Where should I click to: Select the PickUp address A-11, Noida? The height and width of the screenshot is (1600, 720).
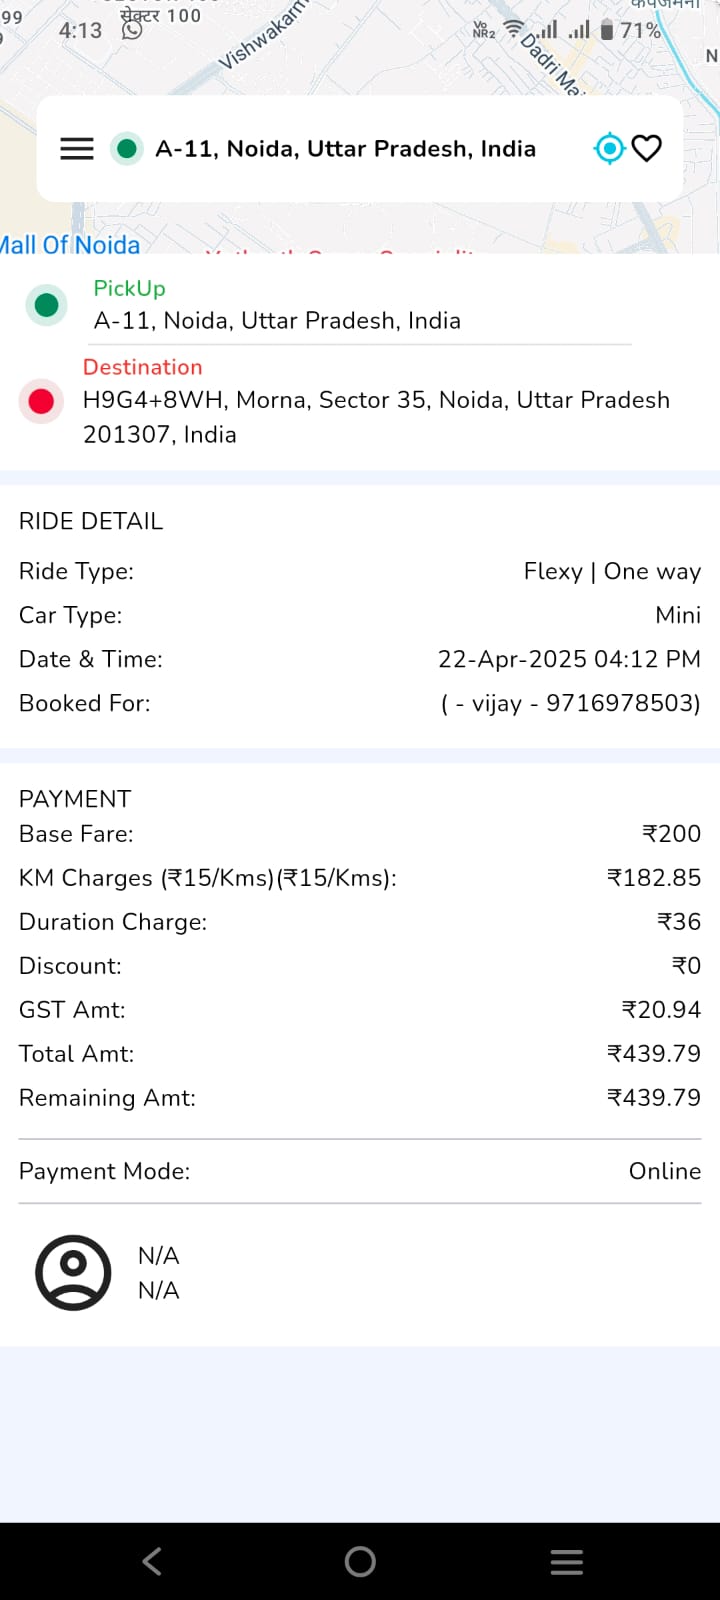pyautogui.click(x=277, y=321)
